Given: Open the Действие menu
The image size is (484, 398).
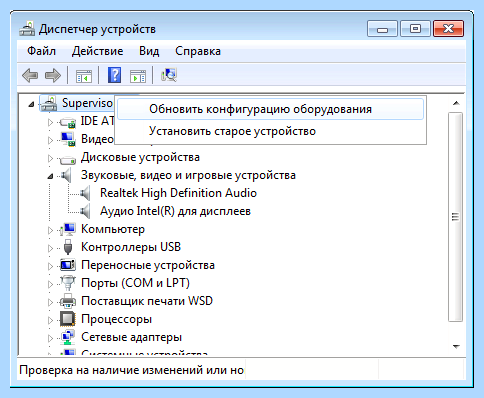Looking at the screenshot, I should click(97, 51).
